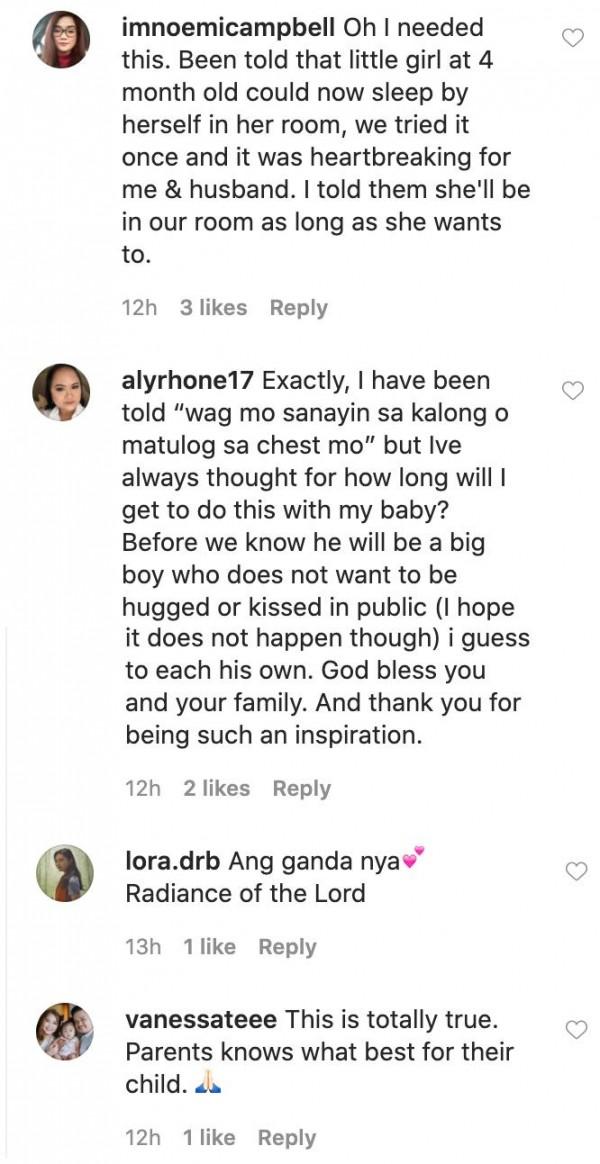This screenshot has height=1164, width=600.
Task: Reply to vanessateee's comment
Action: [287, 1137]
